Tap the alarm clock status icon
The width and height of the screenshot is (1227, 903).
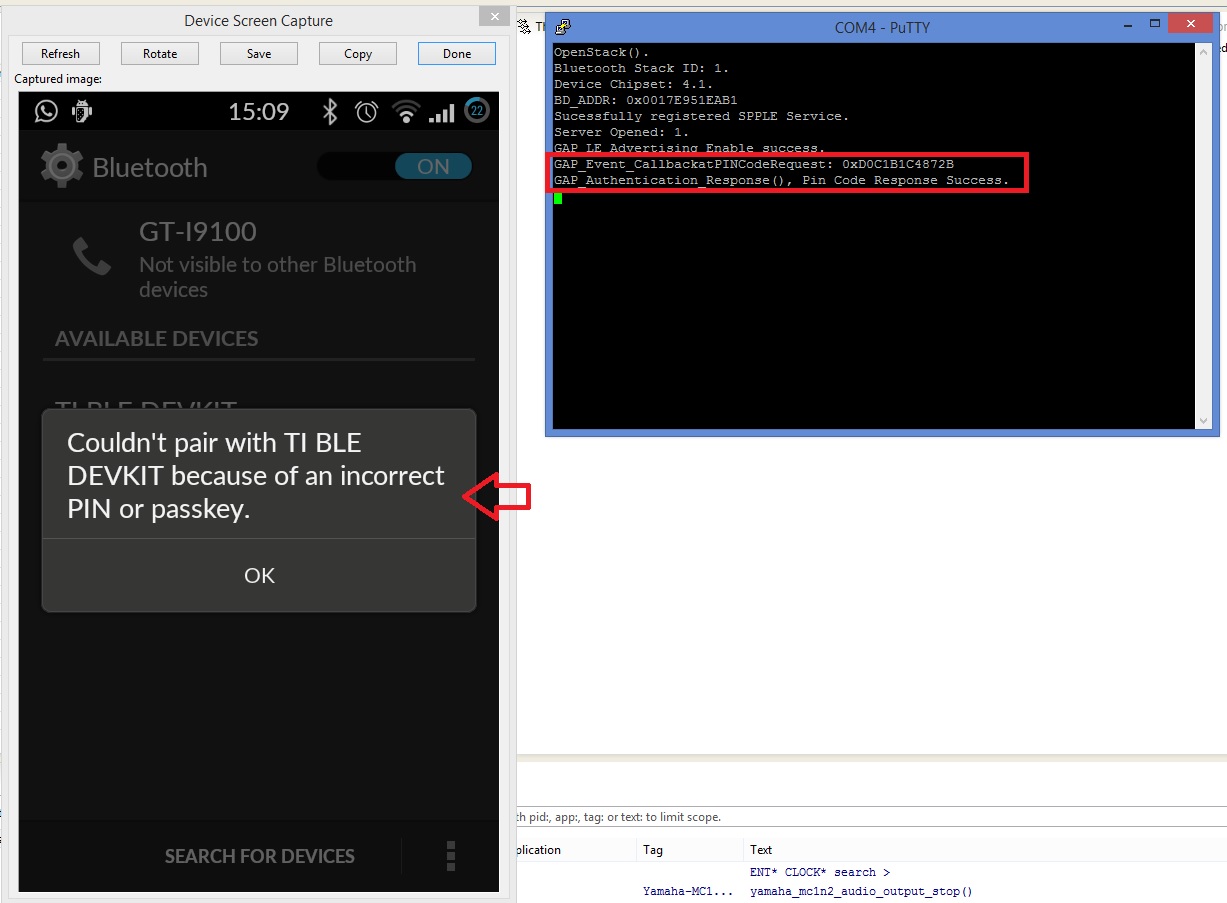pos(367,111)
